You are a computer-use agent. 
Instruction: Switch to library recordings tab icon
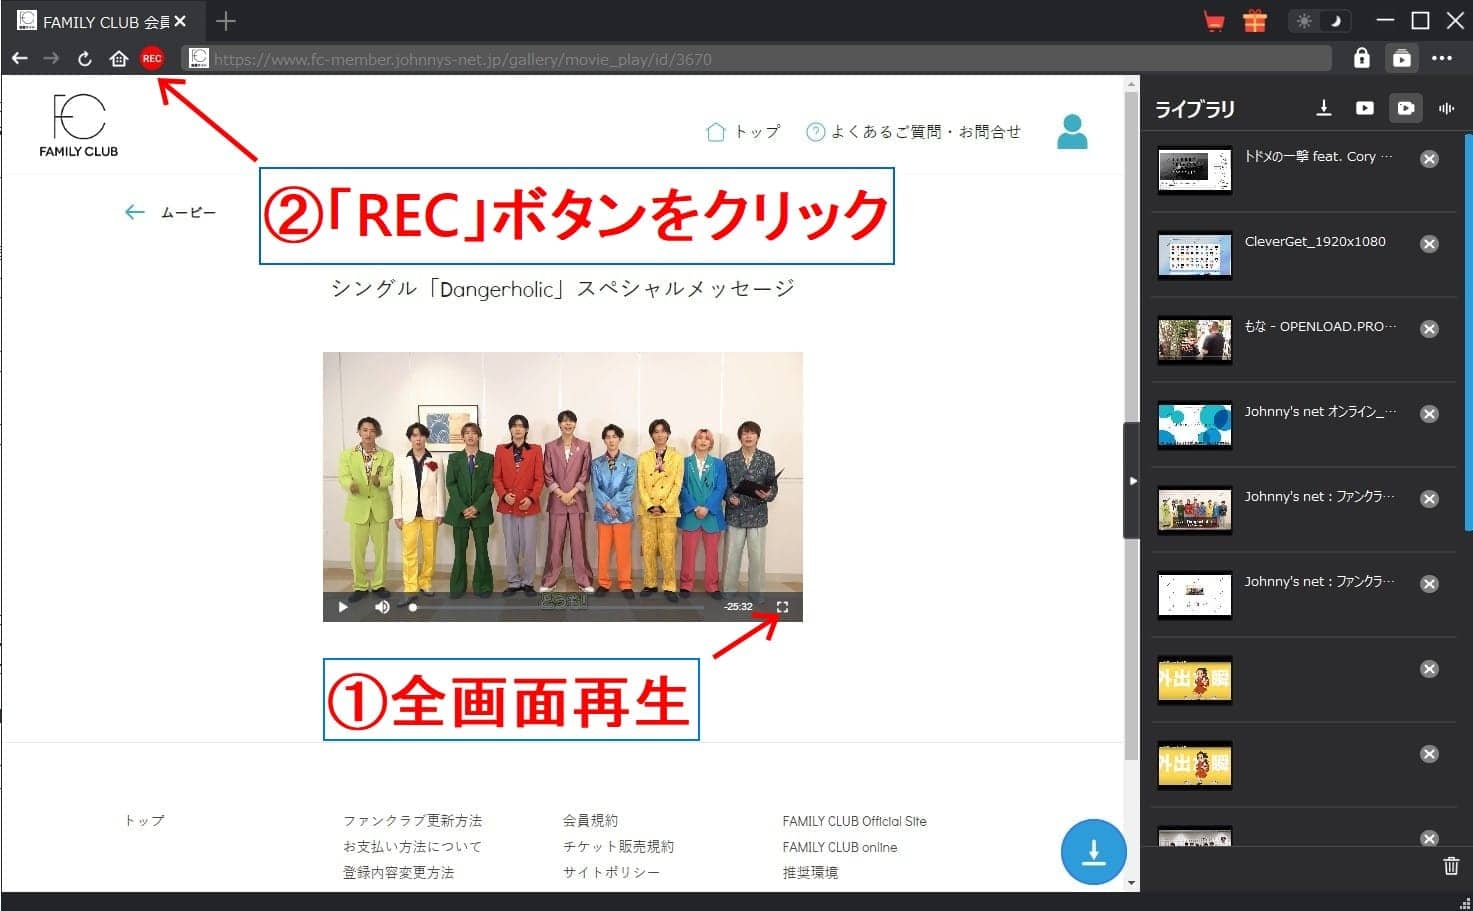point(1406,108)
